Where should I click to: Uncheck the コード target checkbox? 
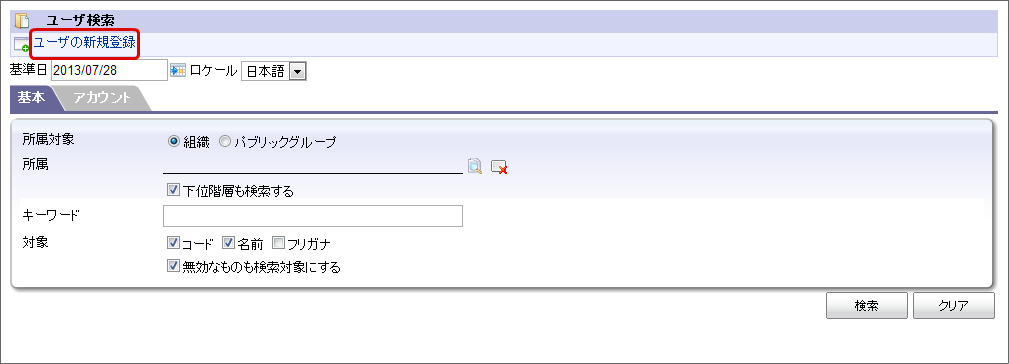tap(172, 242)
